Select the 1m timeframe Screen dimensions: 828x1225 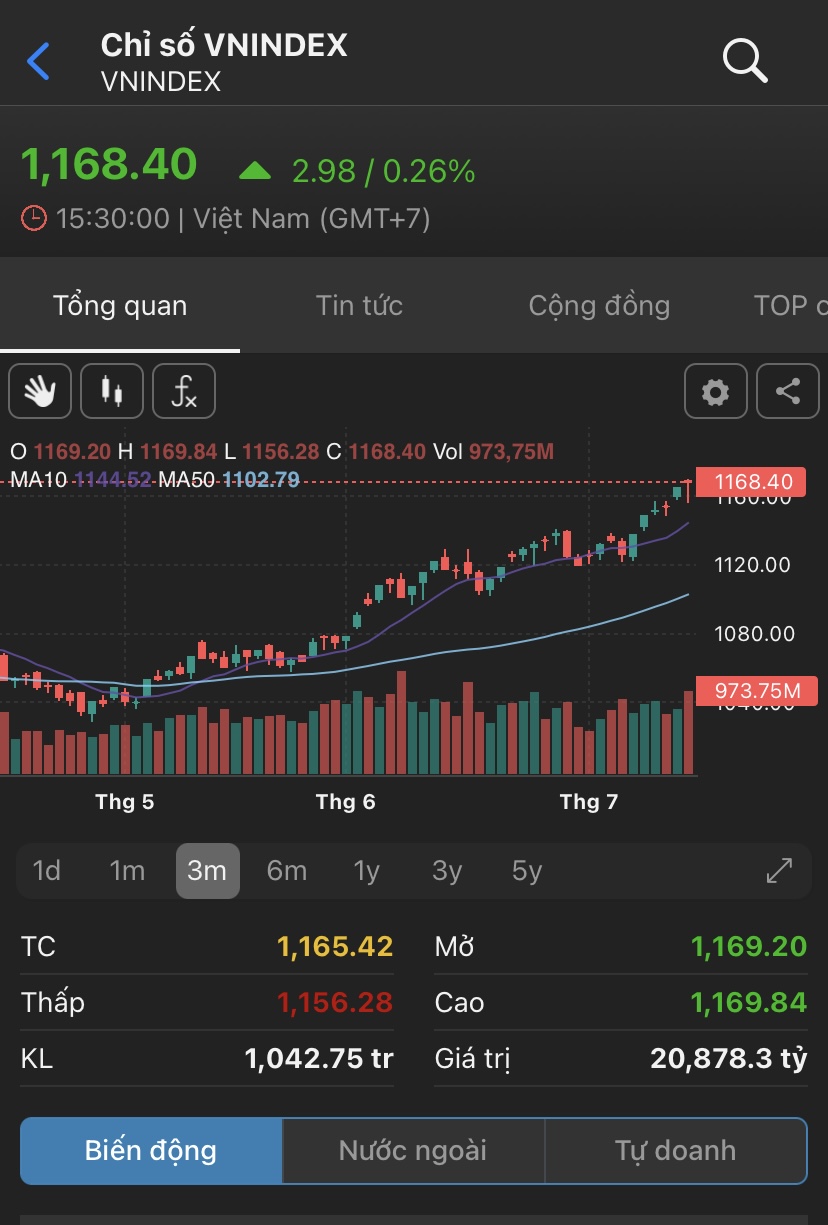[x=127, y=871]
